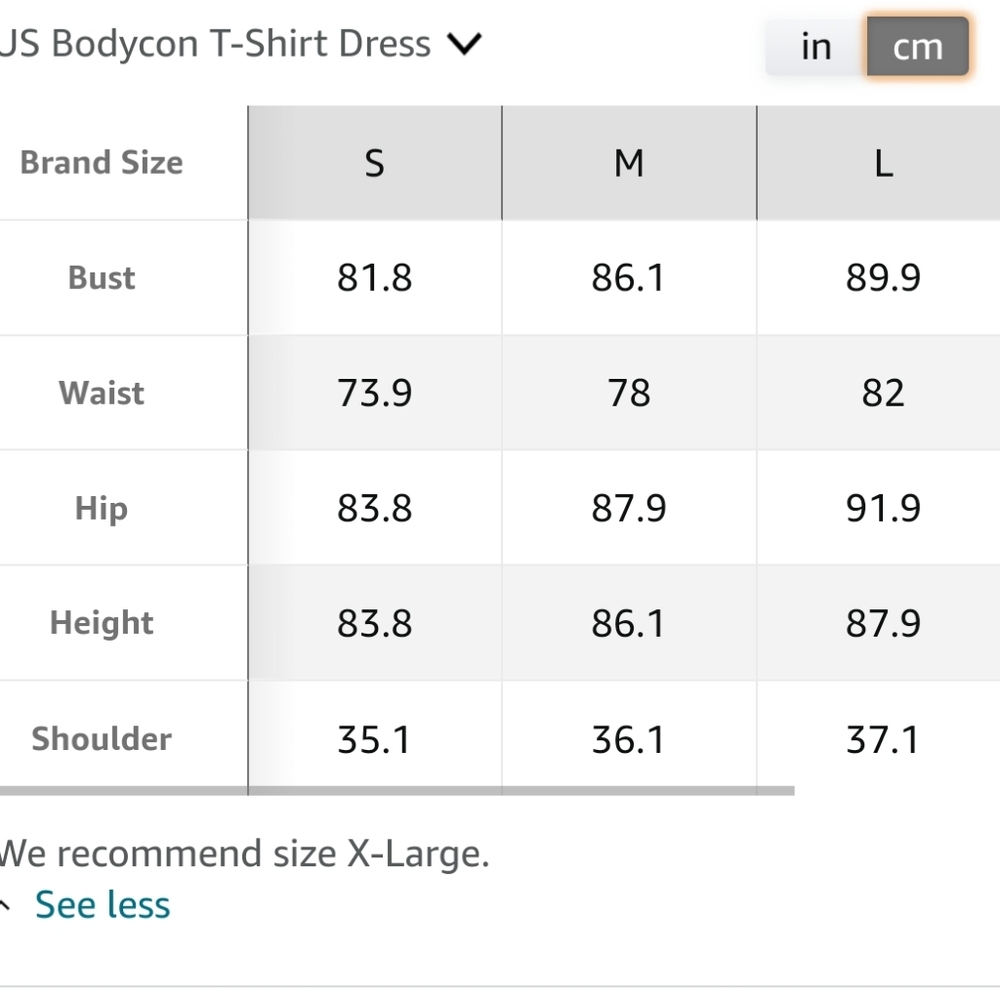The height and width of the screenshot is (999, 1000).
Task: Click the Hip row label
Action: tap(101, 509)
